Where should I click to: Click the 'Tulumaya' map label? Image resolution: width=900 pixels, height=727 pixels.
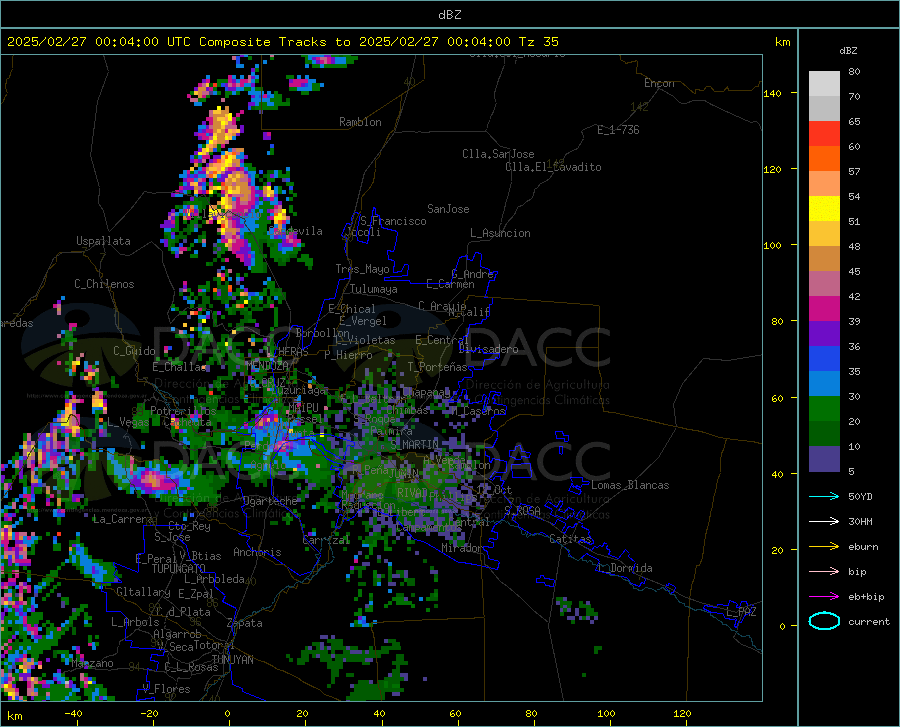point(374,289)
